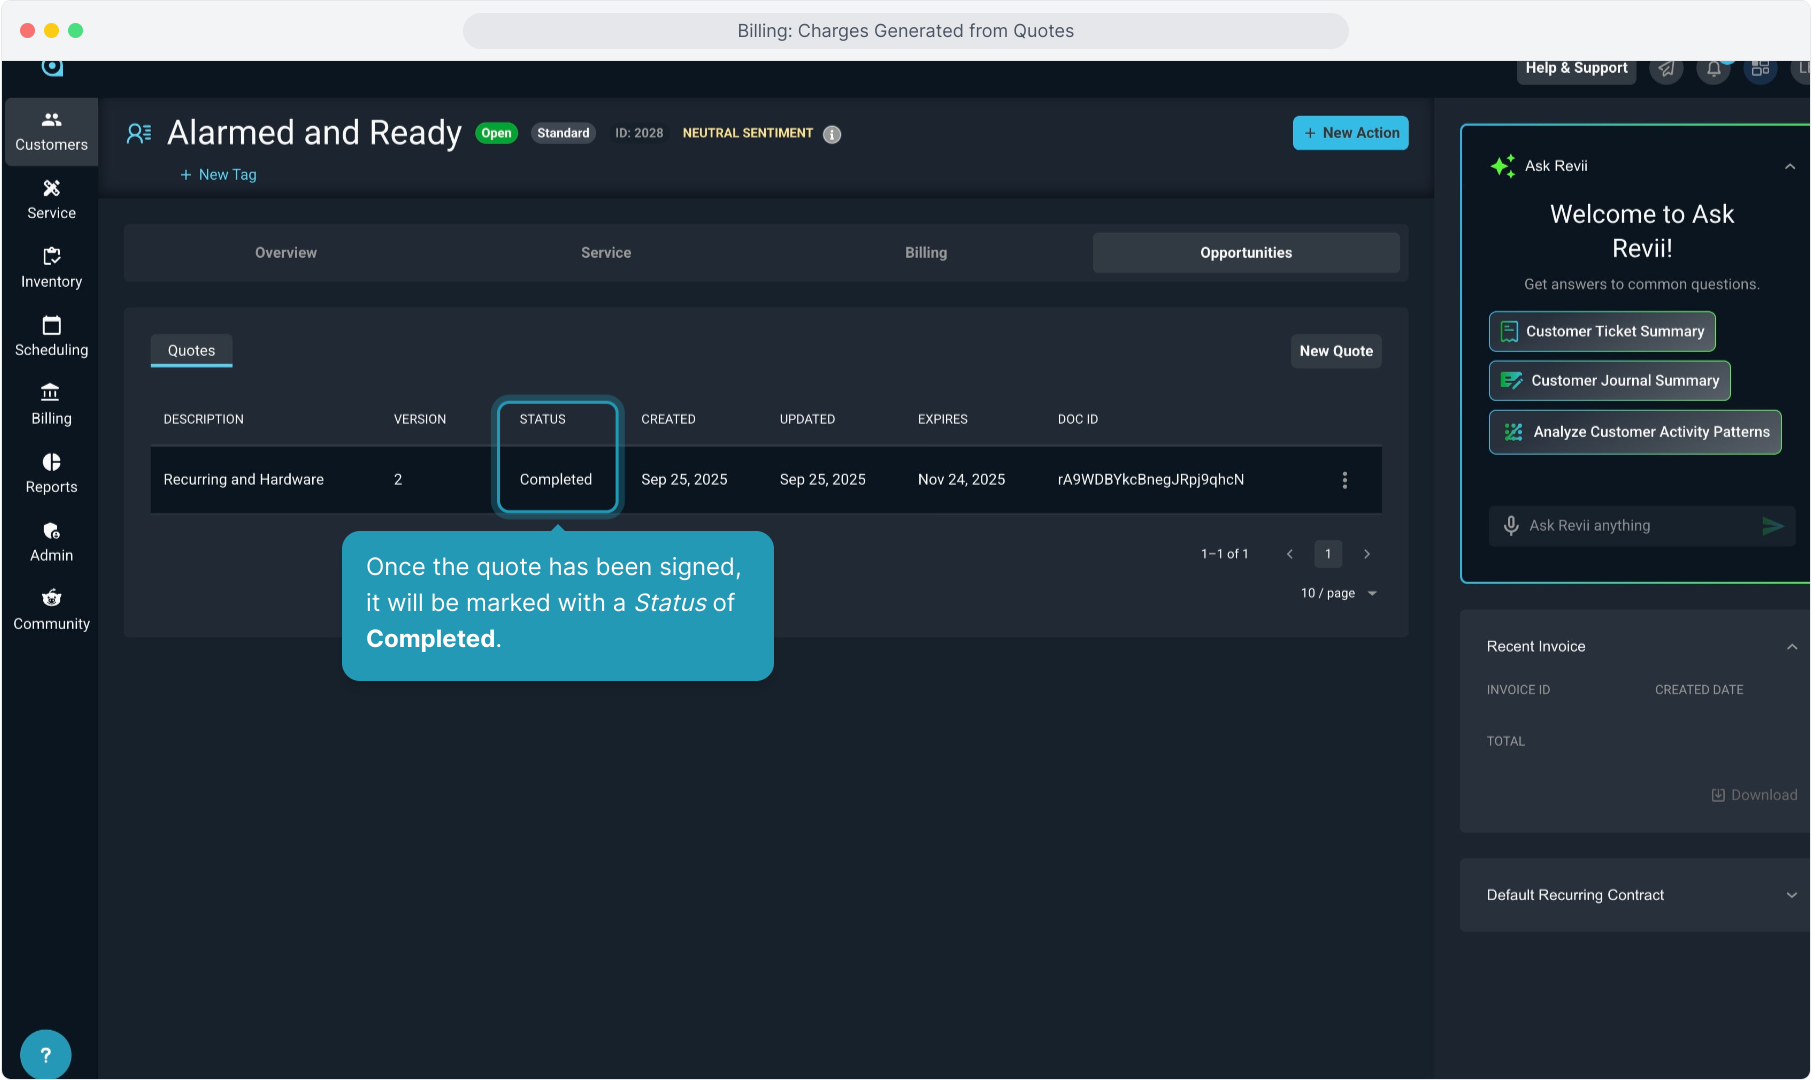Click the notifications bell icon
Screen dimensions: 1812x1080
[x=1713, y=69]
